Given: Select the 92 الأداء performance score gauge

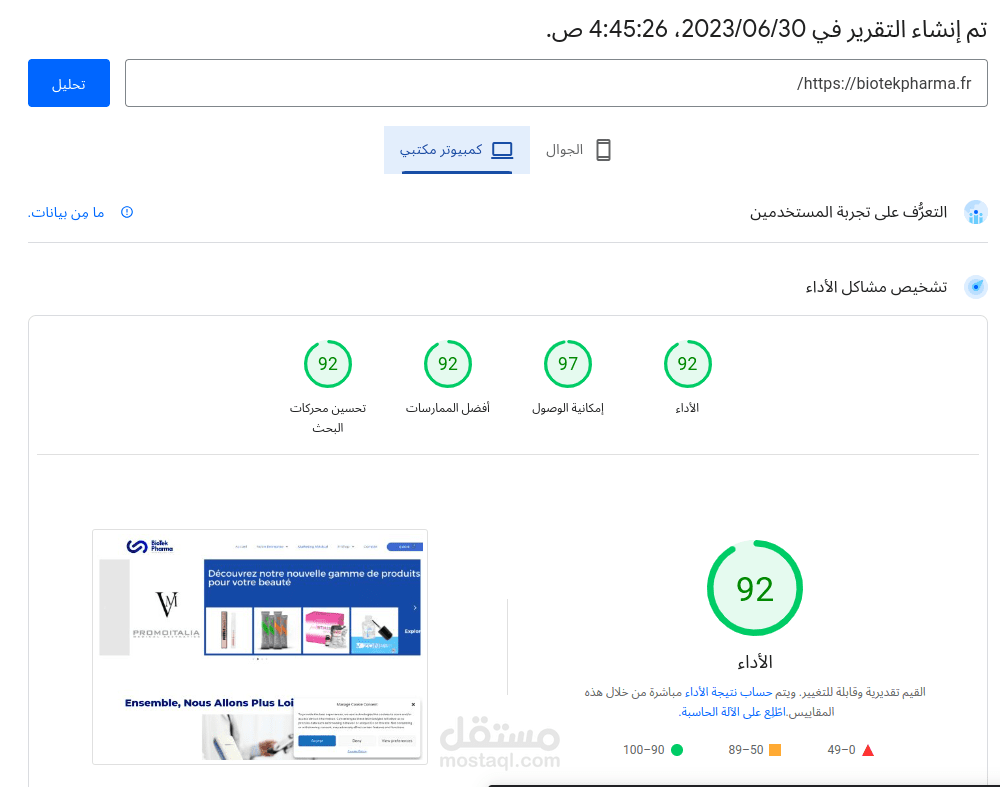Looking at the screenshot, I should (x=688, y=364).
